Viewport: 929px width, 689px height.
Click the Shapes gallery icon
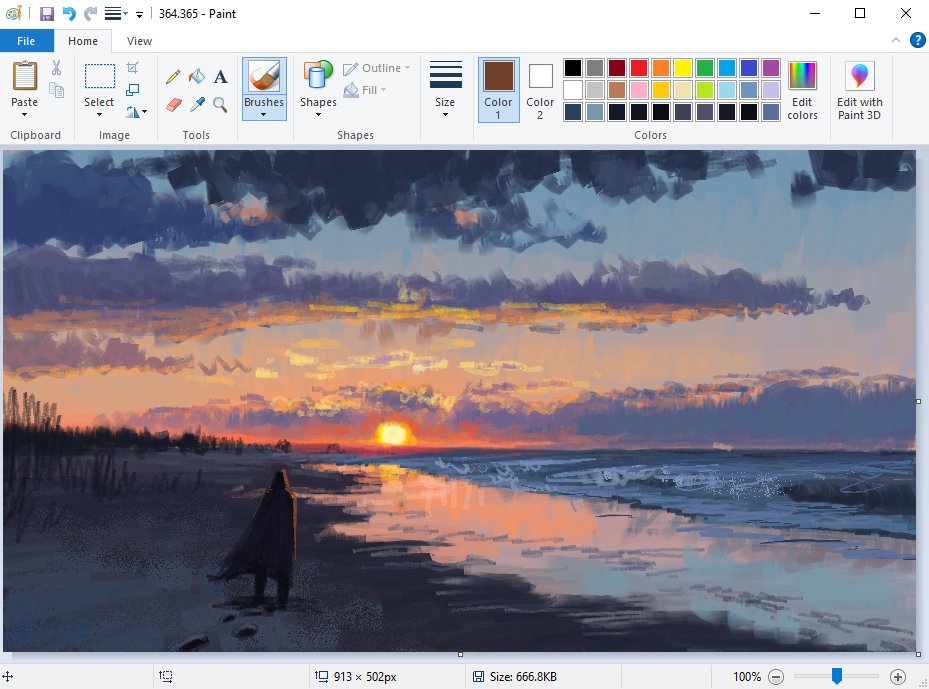click(x=318, y=75)
